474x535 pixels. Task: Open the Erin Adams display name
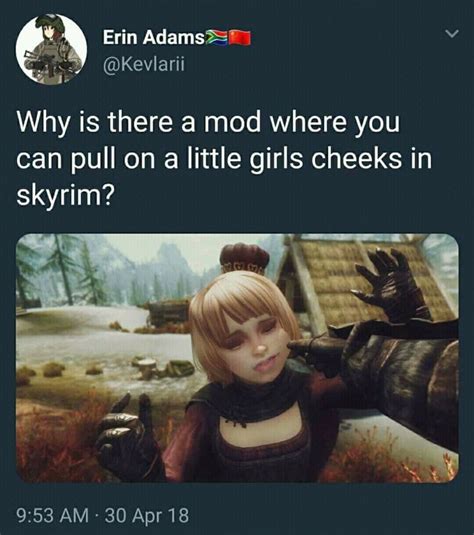click(154, 37)
